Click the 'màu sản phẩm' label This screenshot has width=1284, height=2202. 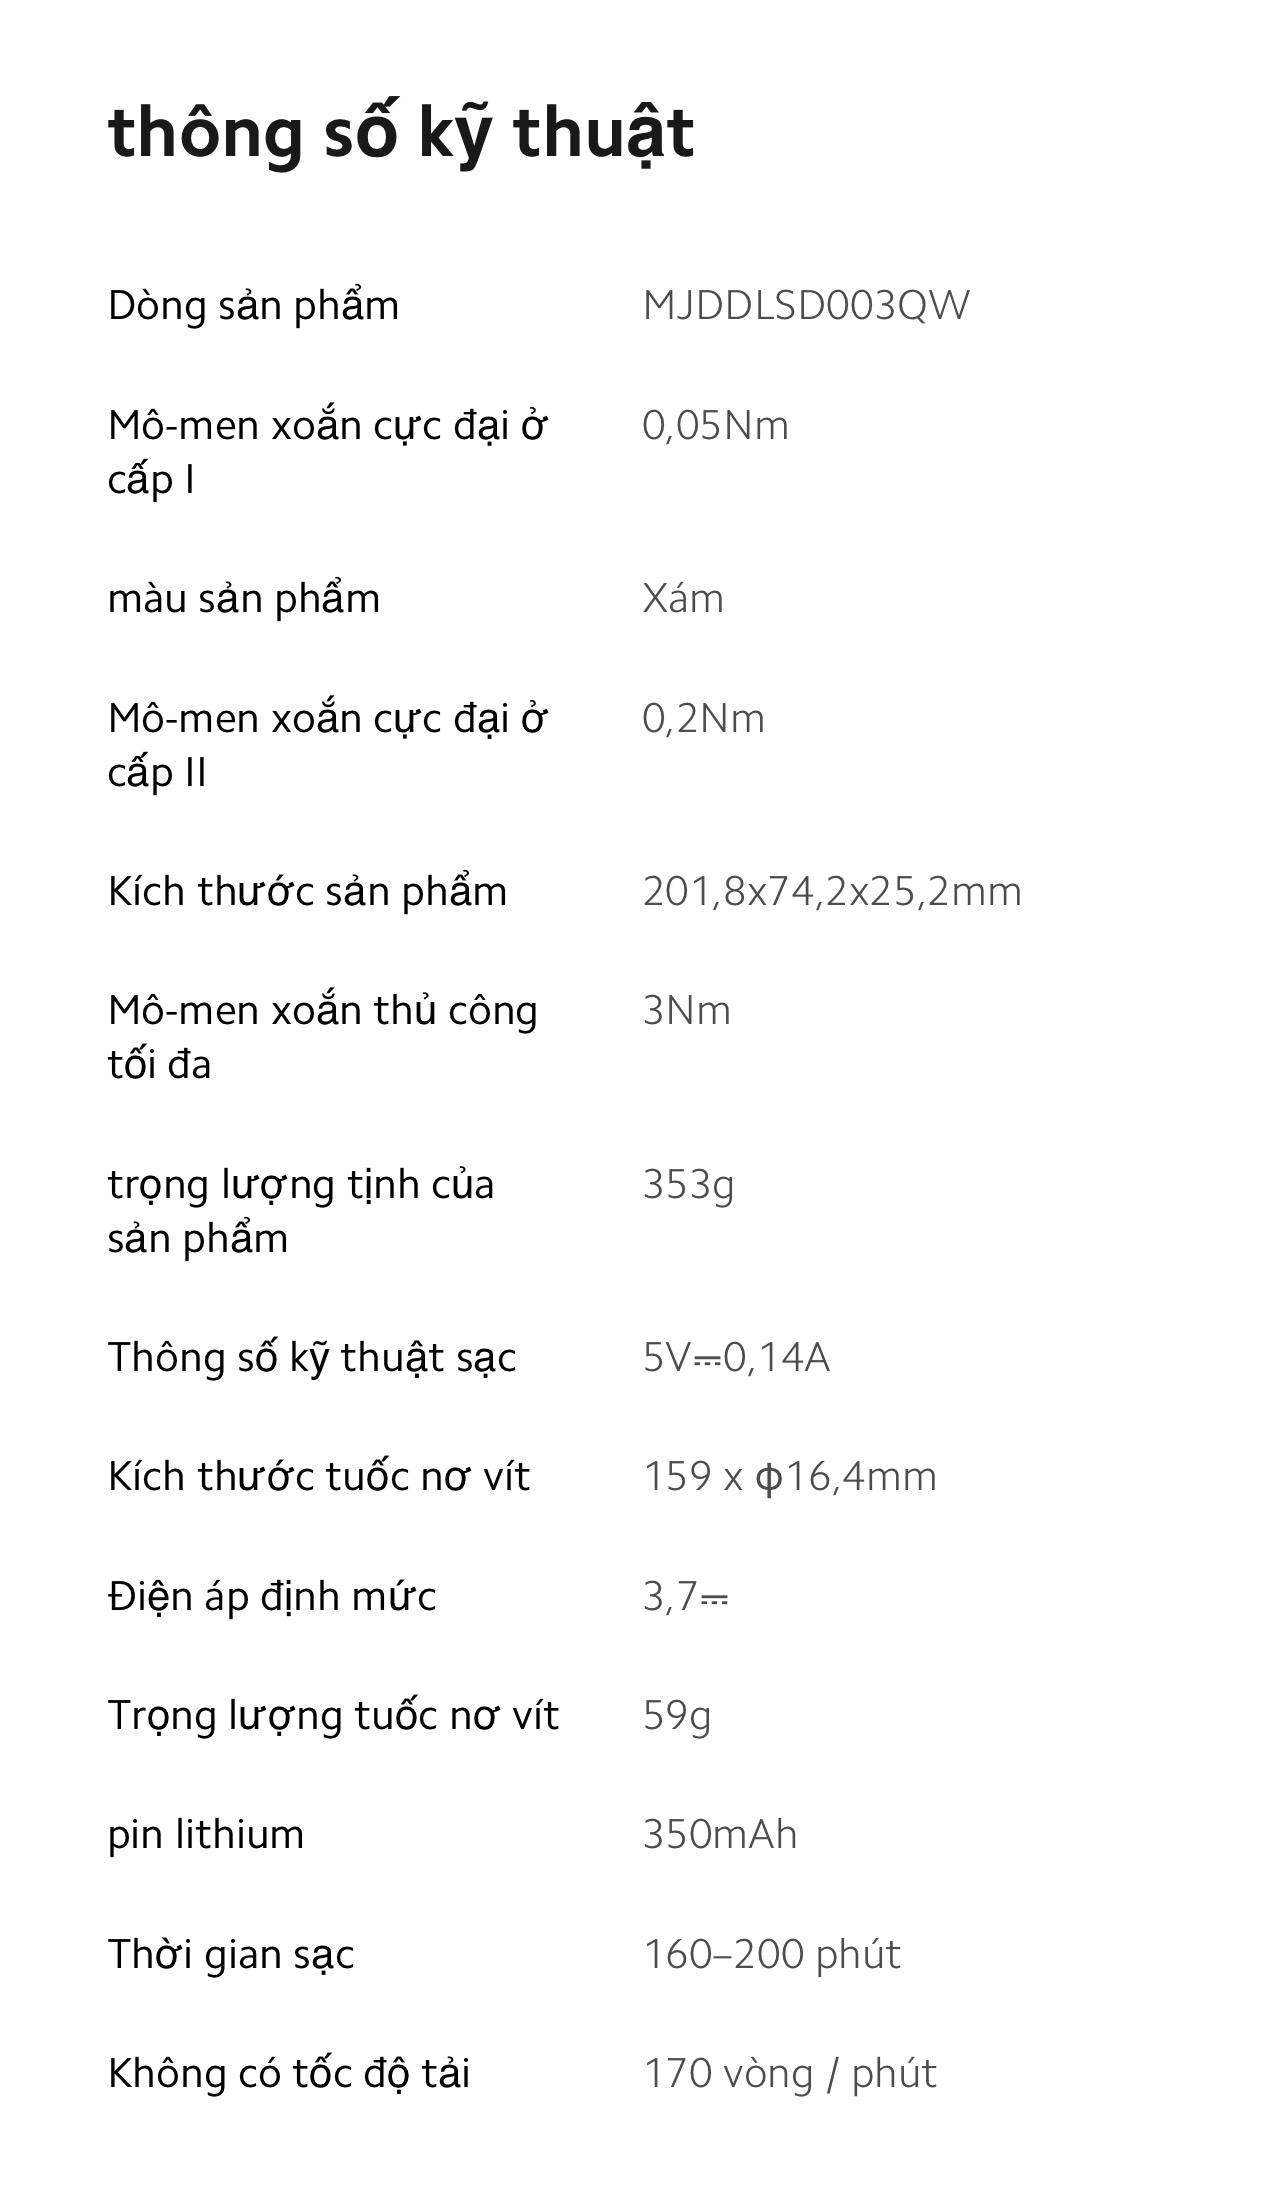click(244, 599)
